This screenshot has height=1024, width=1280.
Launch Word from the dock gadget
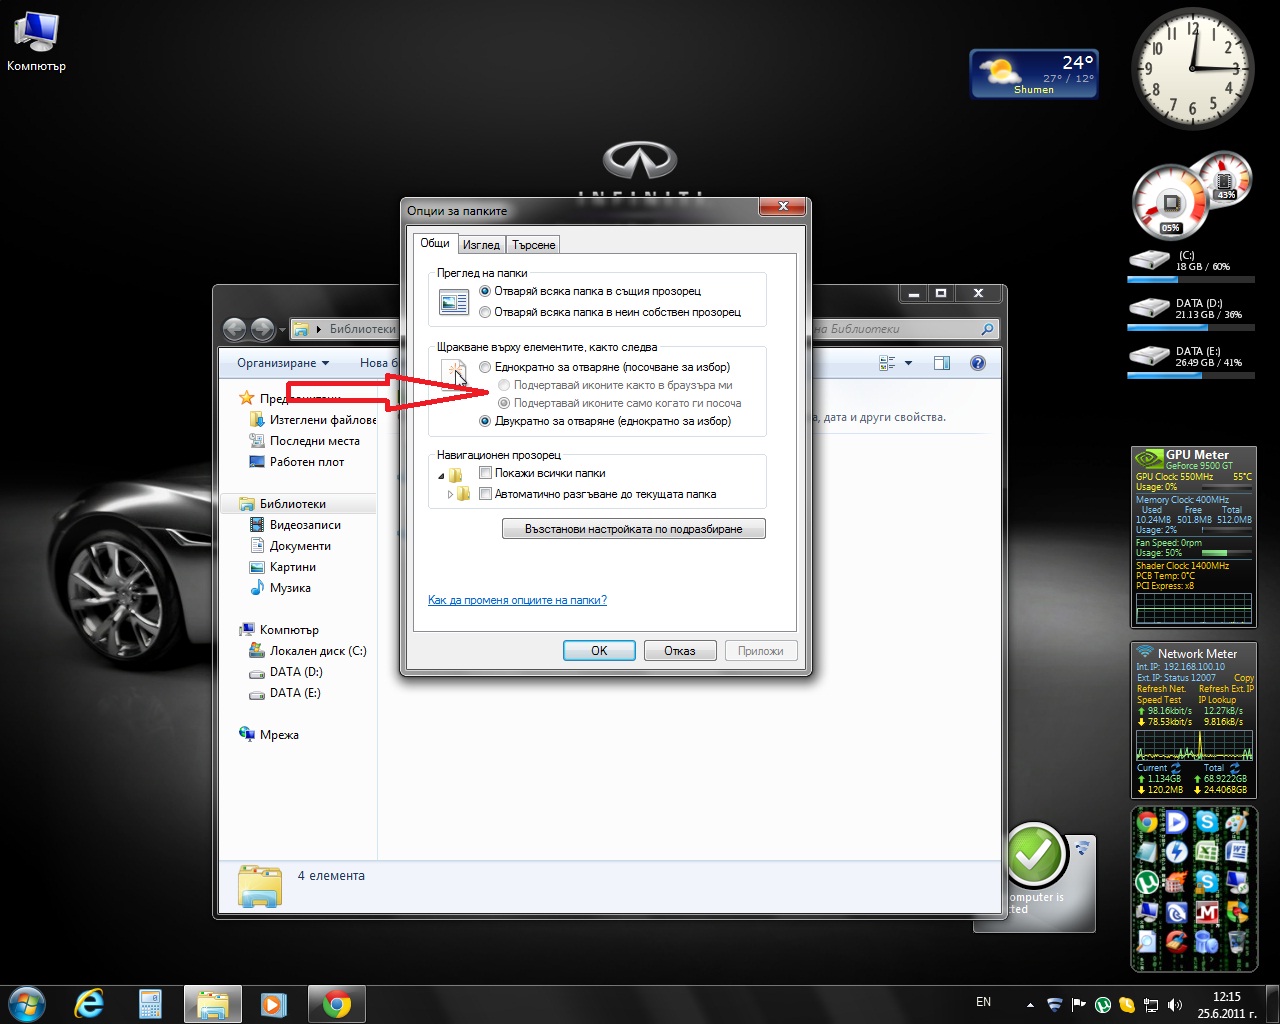click(1237, 851)
